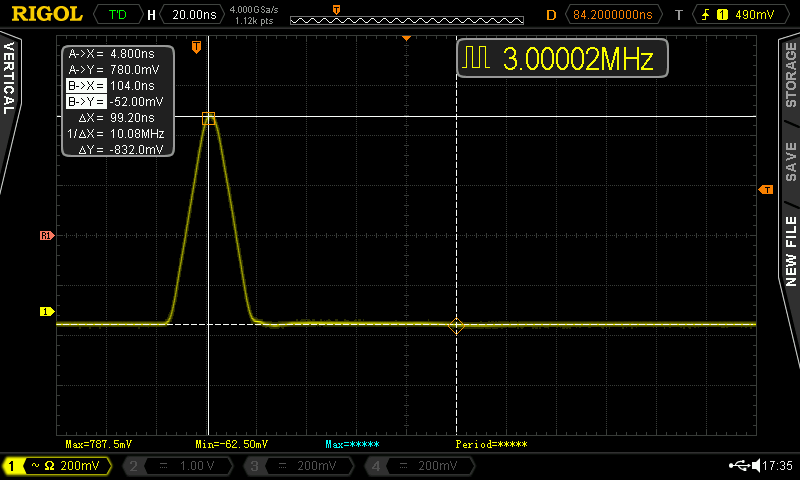Screen dimensions: 800x480
Task: Select the orange cursor A marker on peak
Action: [x=208, y=119]
